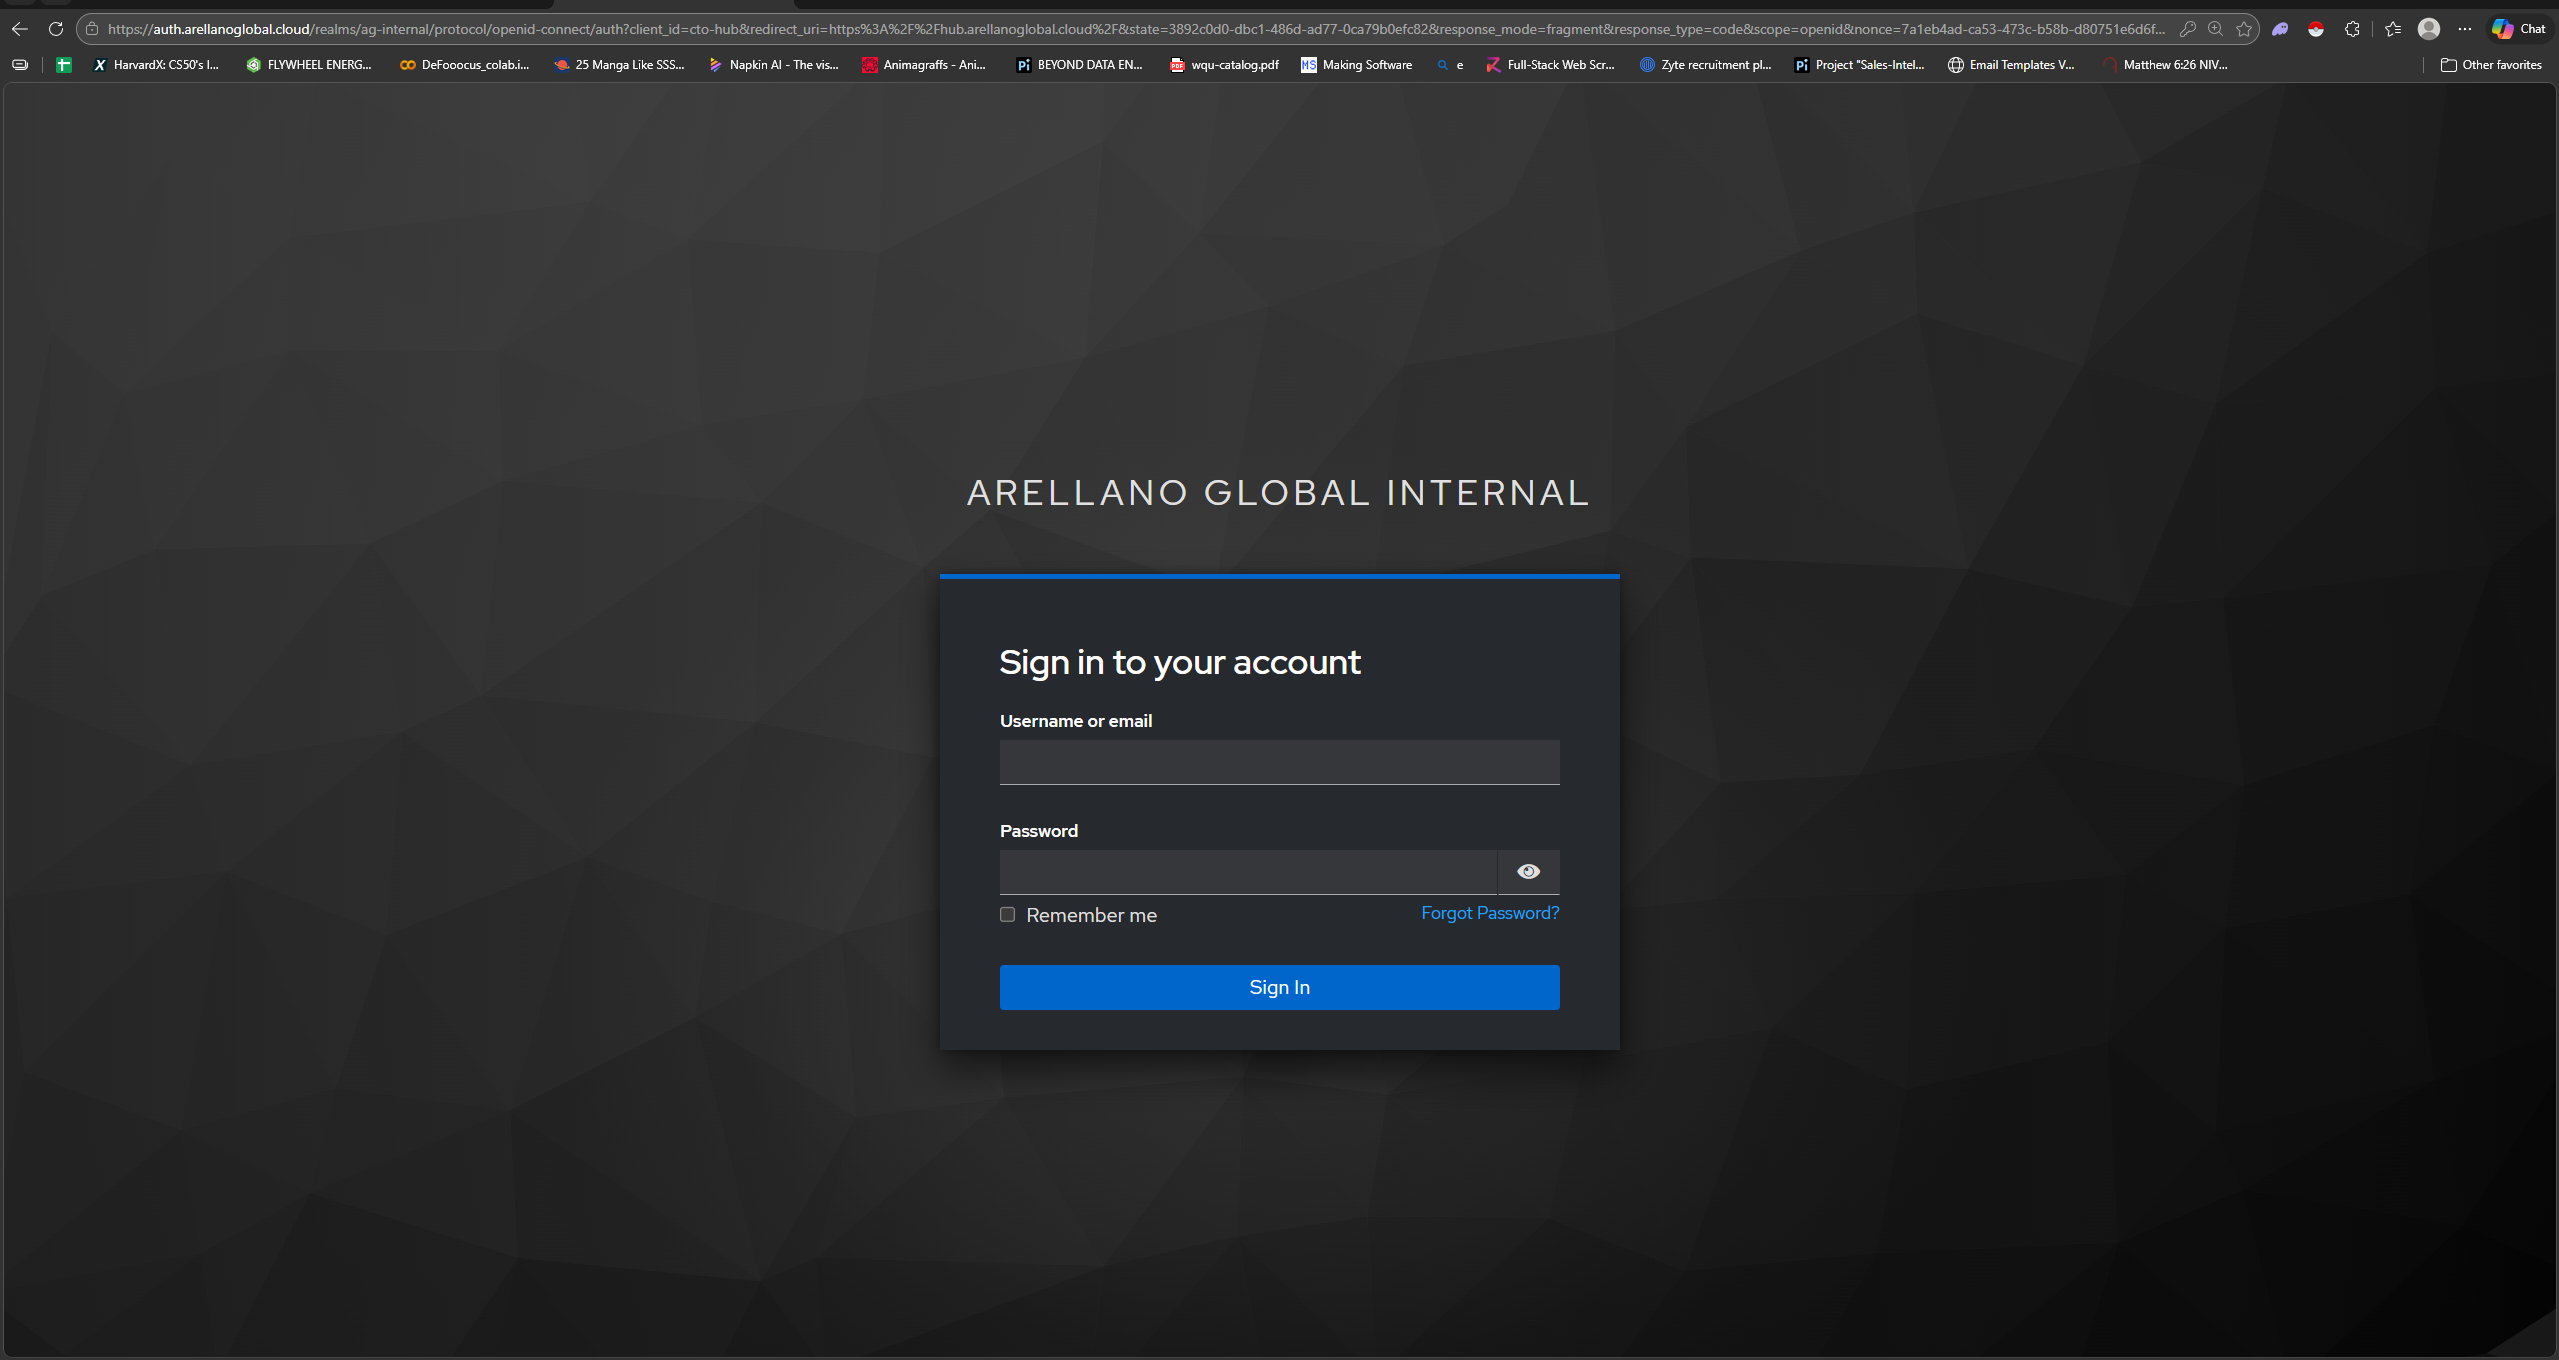Click the Password input field
The image size is (2559, 1360).
1248,872
